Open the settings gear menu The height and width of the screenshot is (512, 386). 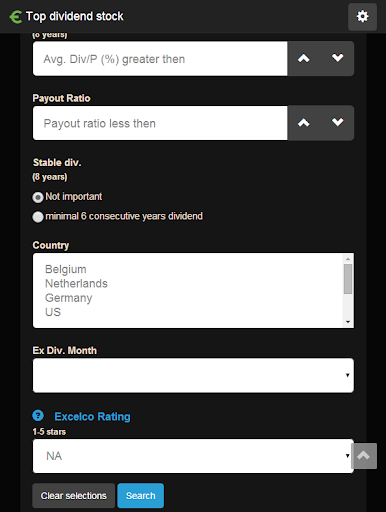coord(362,16)
